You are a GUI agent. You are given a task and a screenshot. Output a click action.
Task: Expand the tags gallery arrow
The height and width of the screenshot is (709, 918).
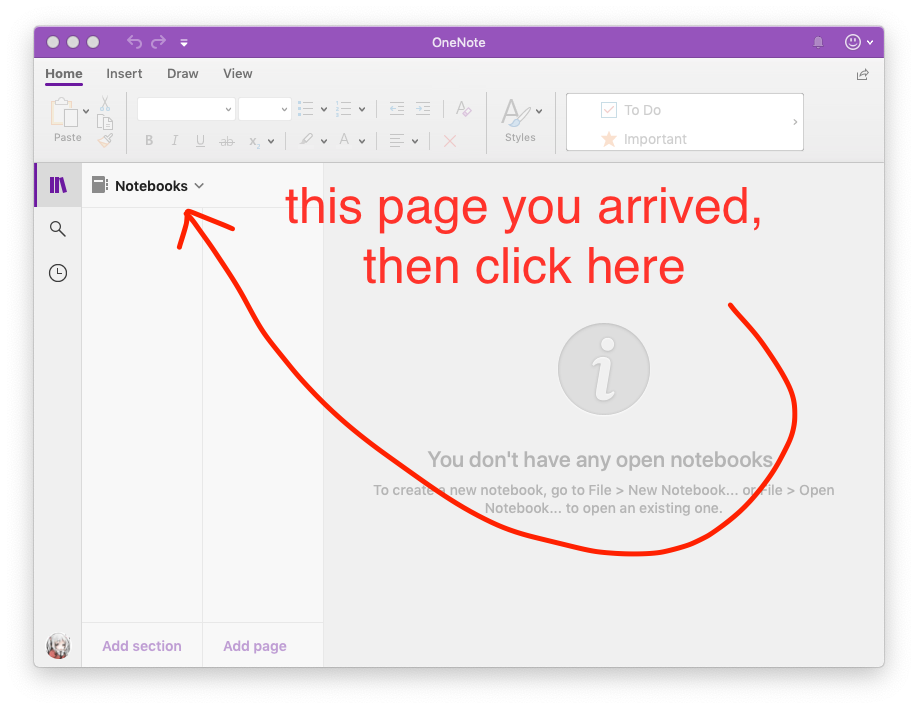pyautogui.click(x=795, y=122)
